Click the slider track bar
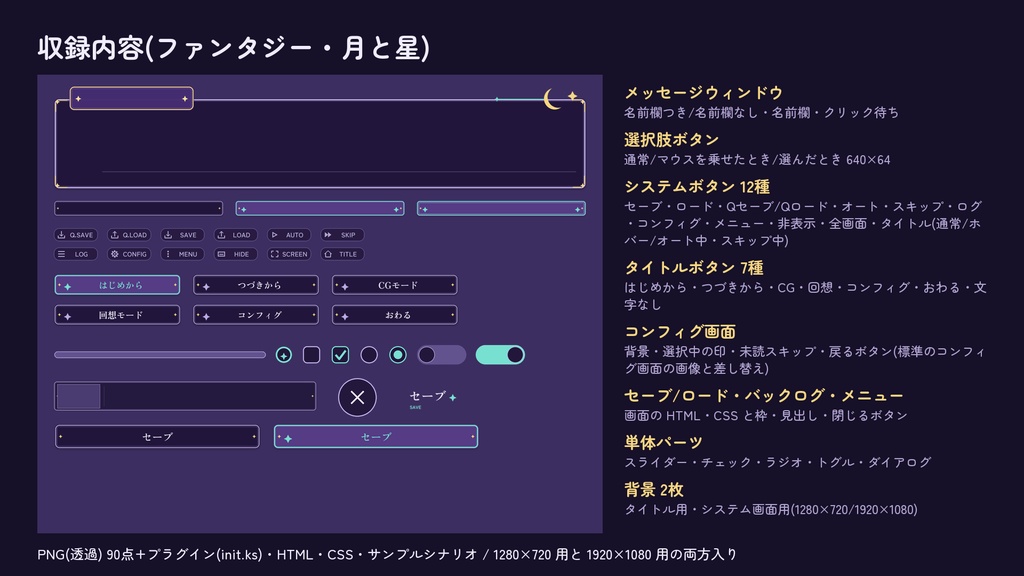The image size is (1024, 576). point(160,355)
